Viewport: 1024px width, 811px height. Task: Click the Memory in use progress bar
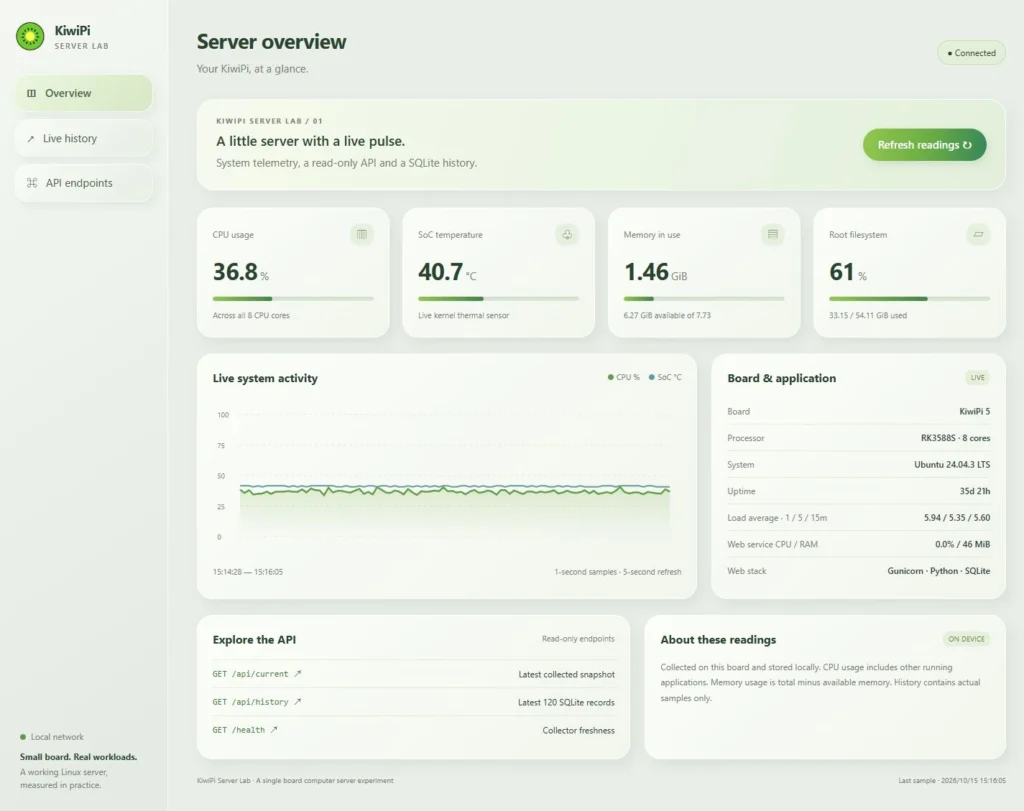(x=704, y=298)
